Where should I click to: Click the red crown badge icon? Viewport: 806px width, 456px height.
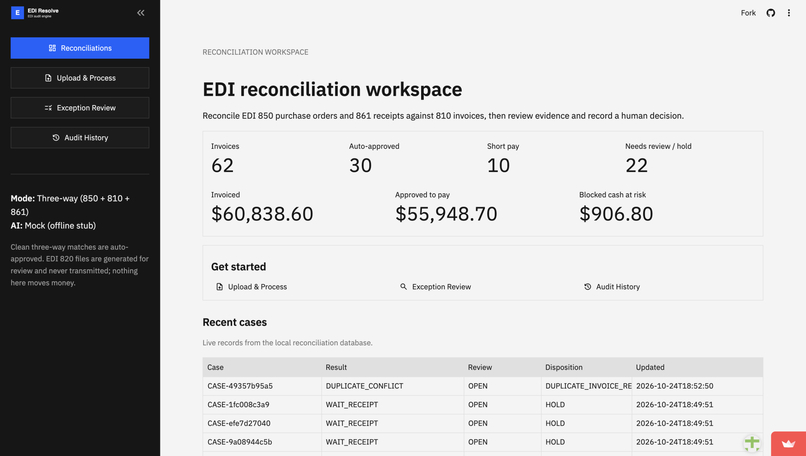[789, 444]
